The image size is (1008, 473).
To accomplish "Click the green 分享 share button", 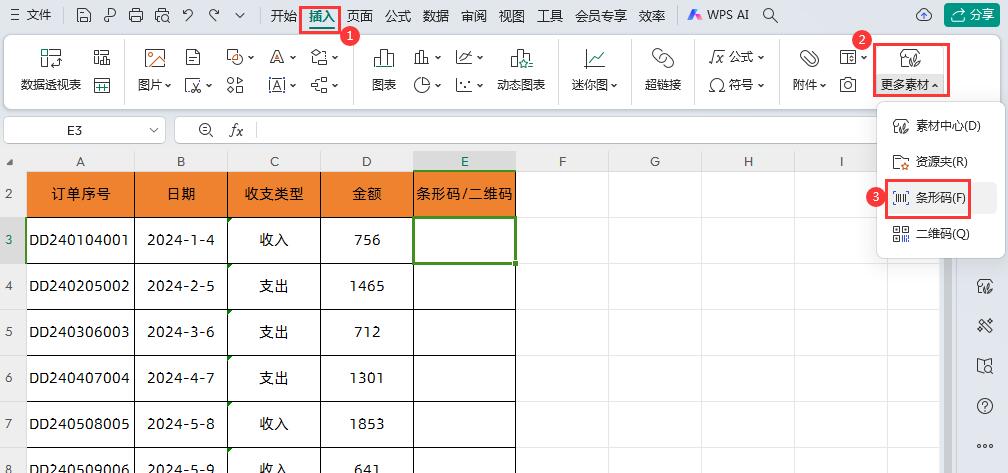I will click(969, 15).
